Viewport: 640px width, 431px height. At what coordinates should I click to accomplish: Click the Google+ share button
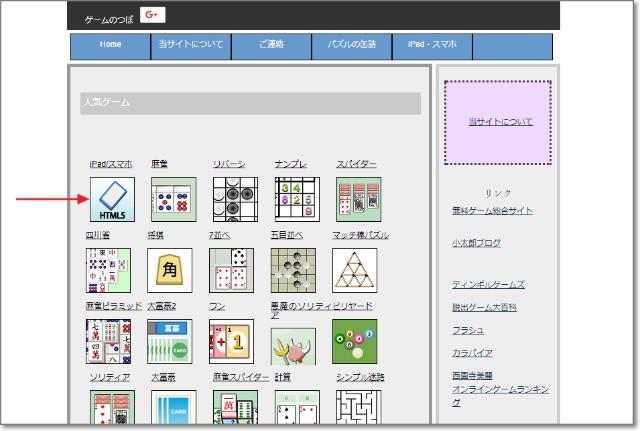[x=152, y=14]
